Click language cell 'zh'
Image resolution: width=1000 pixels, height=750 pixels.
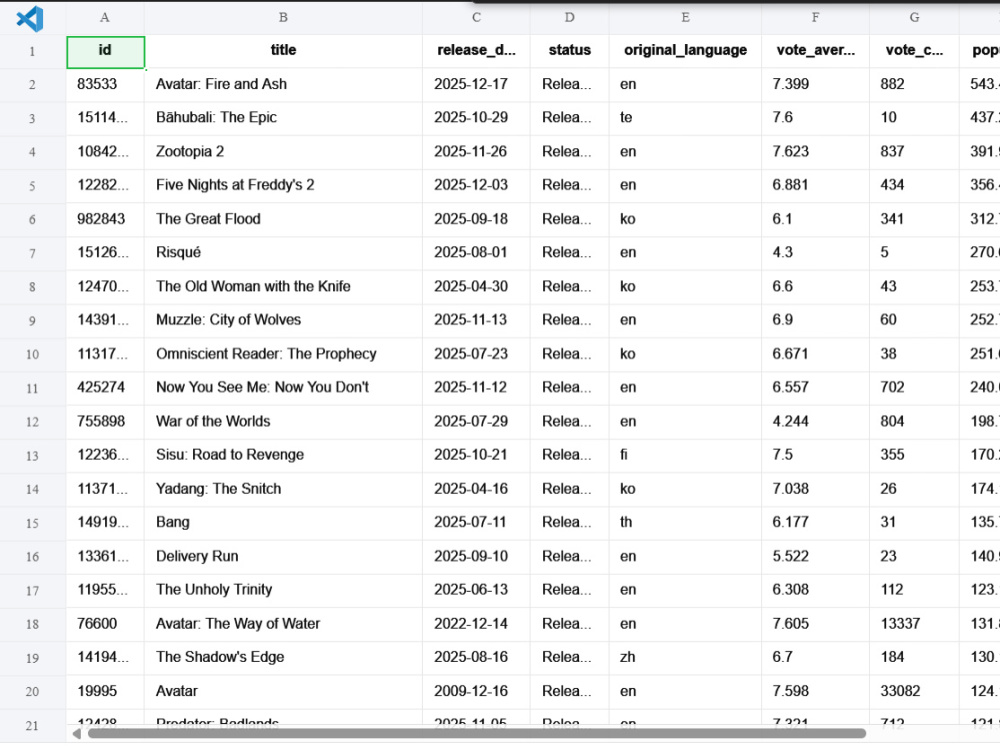point(685,658)
